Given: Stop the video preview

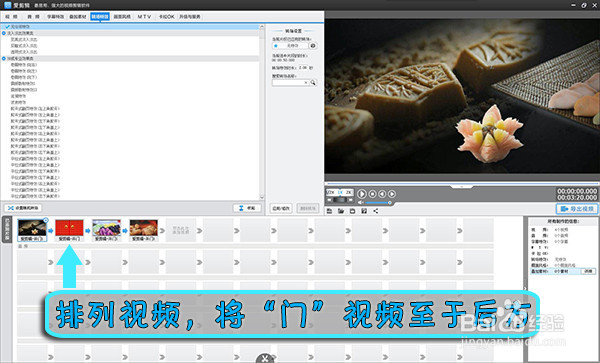Looking at the screenshot, I should tap(372, 194).
